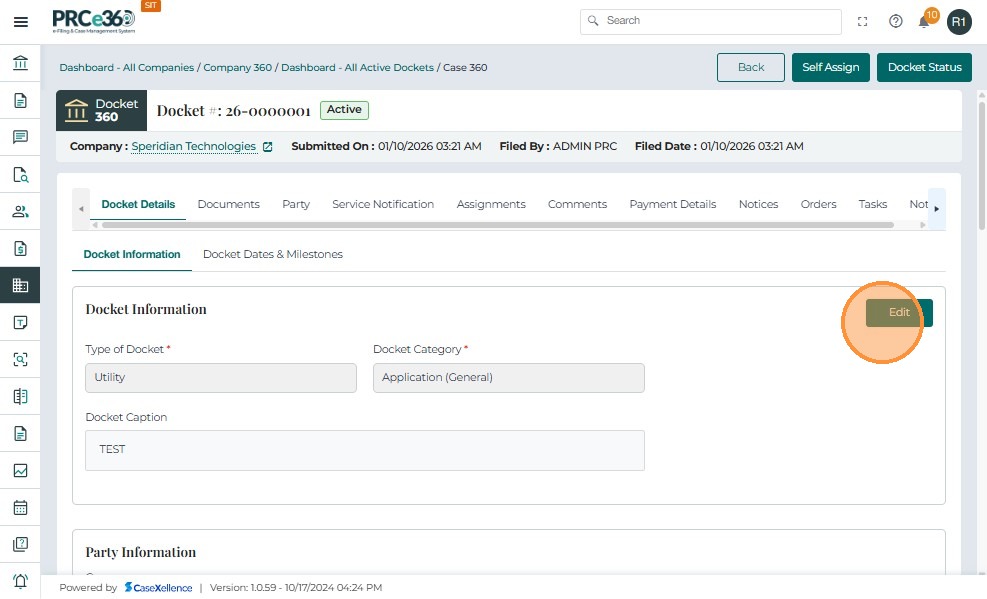Open the calendar sidebar icon

pyautogui.click(x=20, y=507)
